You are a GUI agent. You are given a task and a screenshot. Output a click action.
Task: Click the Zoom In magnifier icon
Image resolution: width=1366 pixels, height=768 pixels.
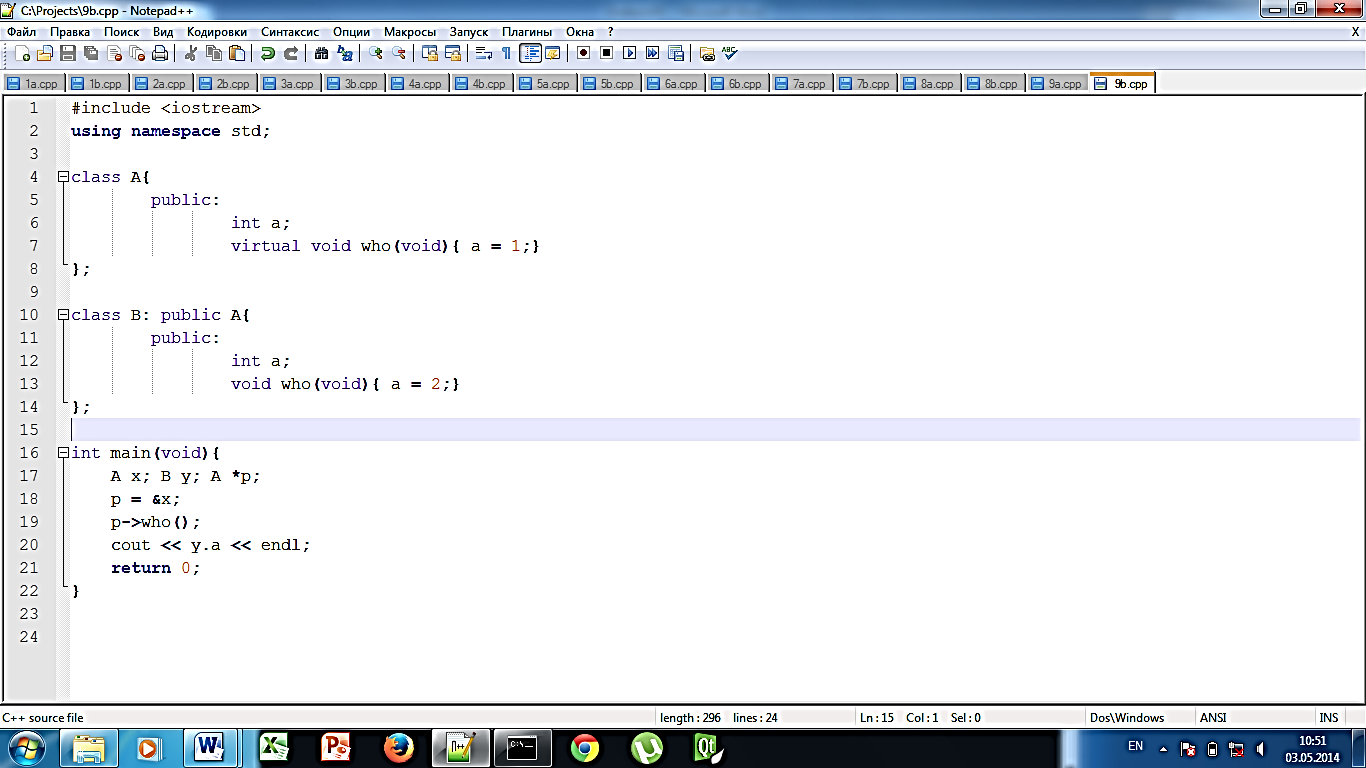coord(375,53)
